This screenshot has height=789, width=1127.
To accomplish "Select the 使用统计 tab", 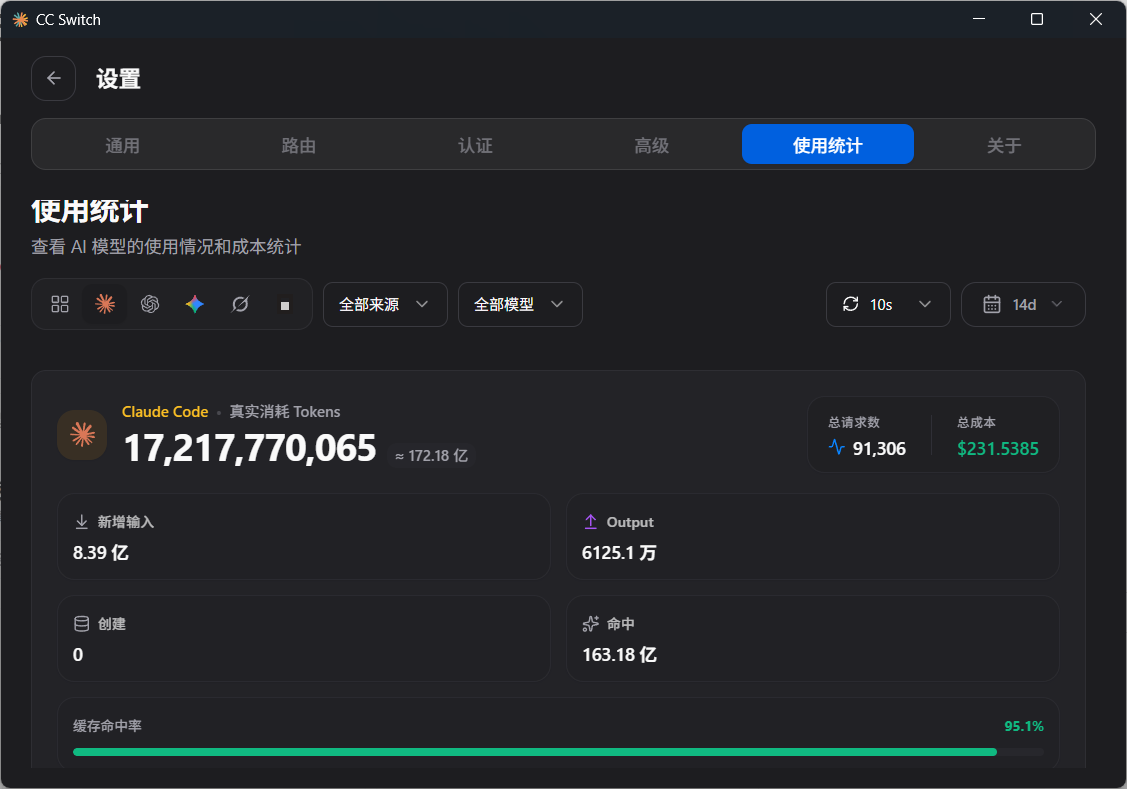I will [828, 144].
